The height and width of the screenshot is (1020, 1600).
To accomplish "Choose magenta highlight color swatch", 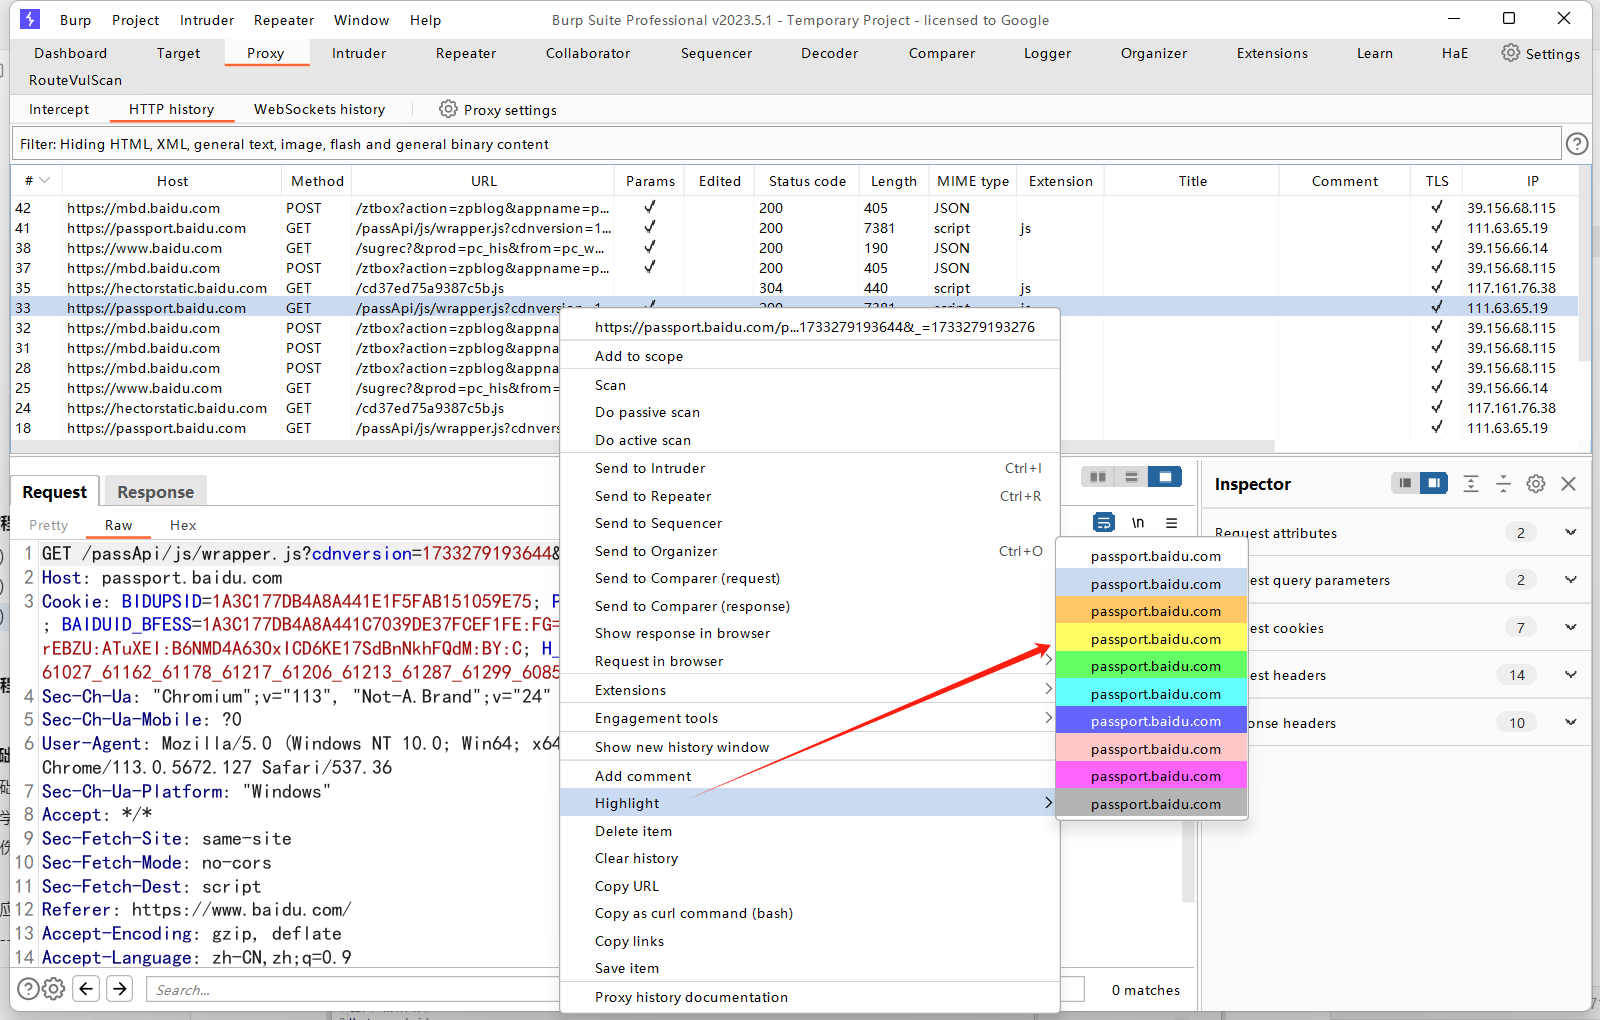I will pos(1152,776).
